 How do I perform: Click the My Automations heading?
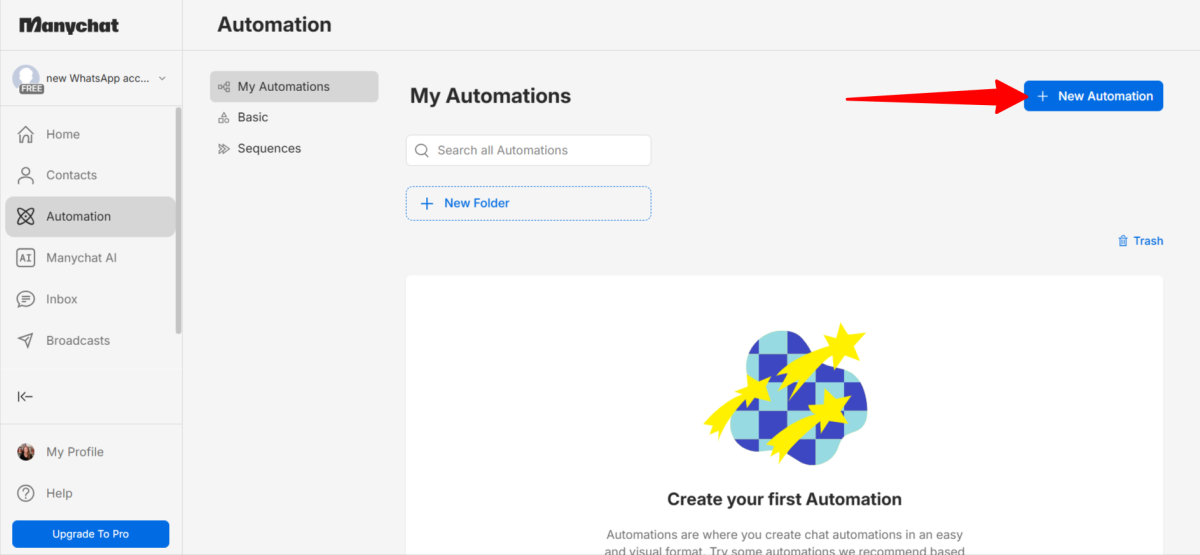(490, 96)
